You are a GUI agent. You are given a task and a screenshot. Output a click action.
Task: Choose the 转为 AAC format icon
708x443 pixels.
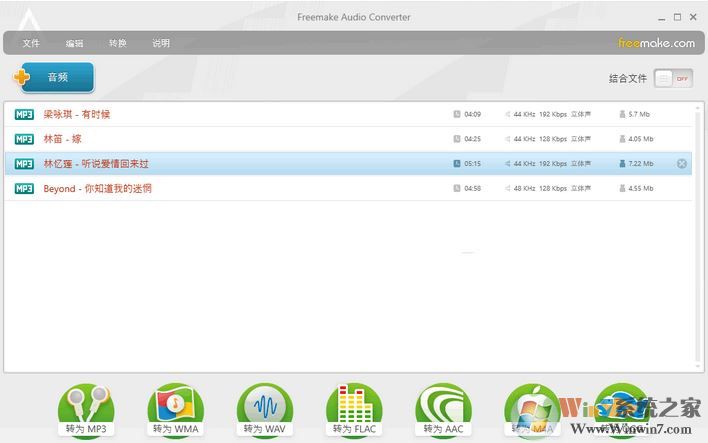443,410
